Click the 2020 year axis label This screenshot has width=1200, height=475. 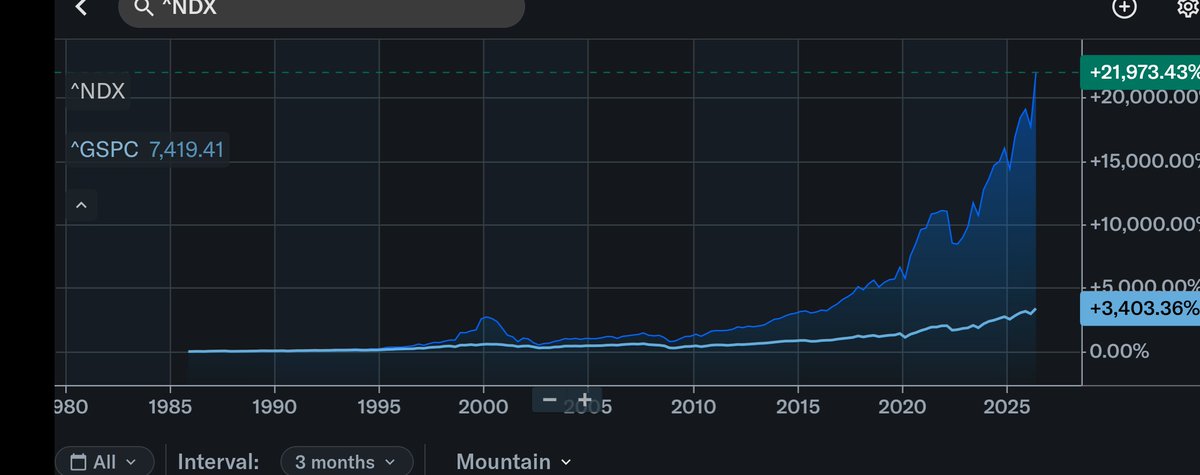[x=902, y=406]
